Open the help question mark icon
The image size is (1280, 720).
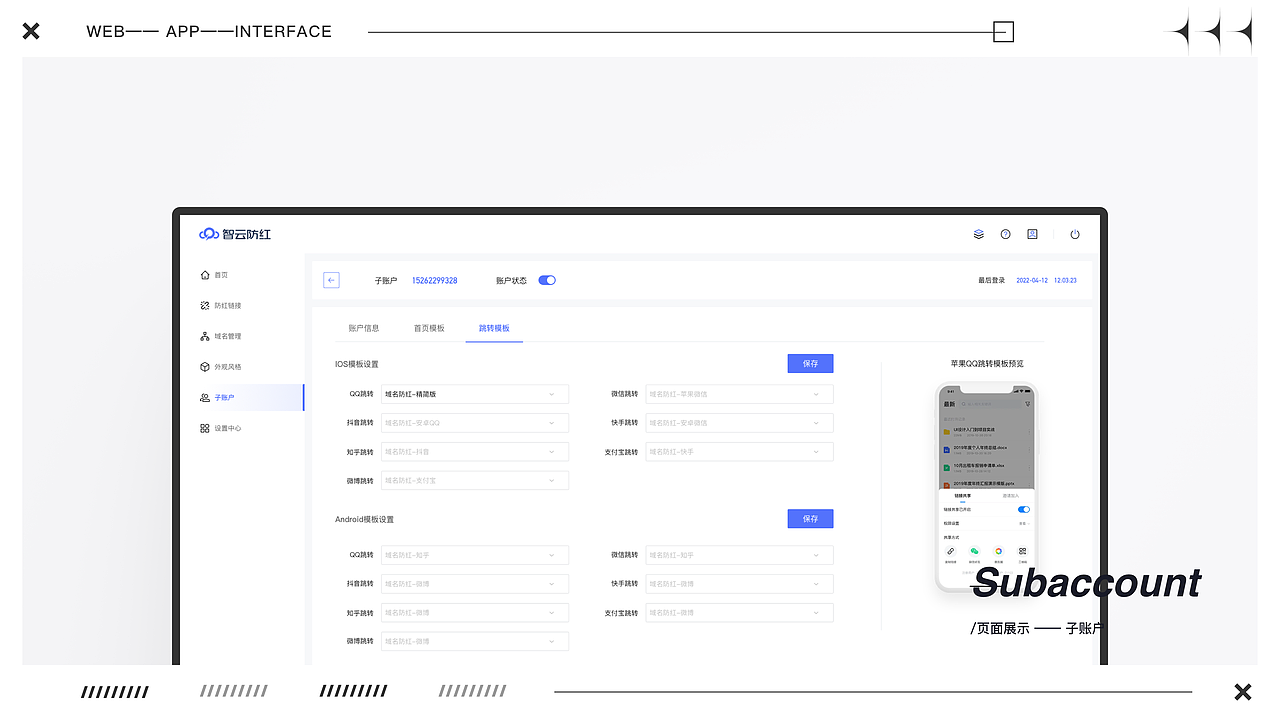(1005, 234)
